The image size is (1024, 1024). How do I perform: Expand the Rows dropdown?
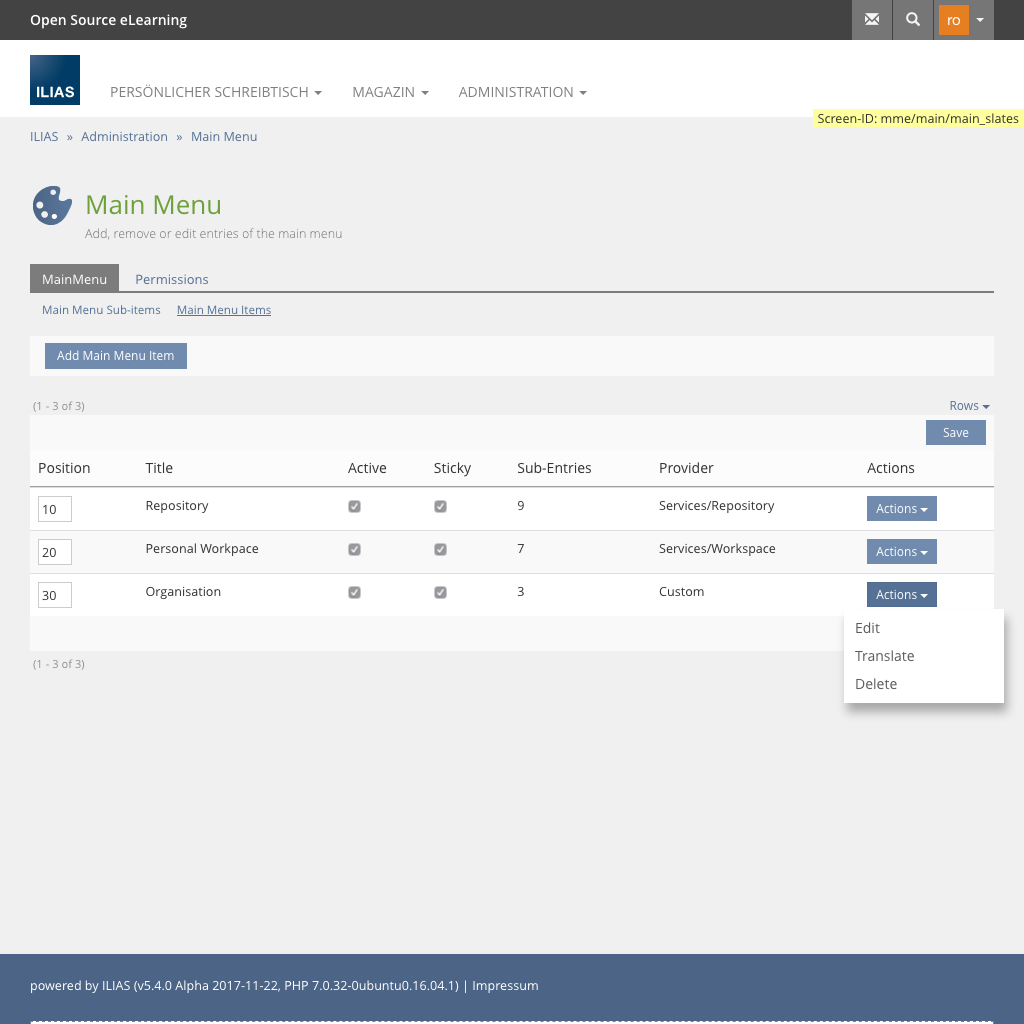tap(969, 406)
